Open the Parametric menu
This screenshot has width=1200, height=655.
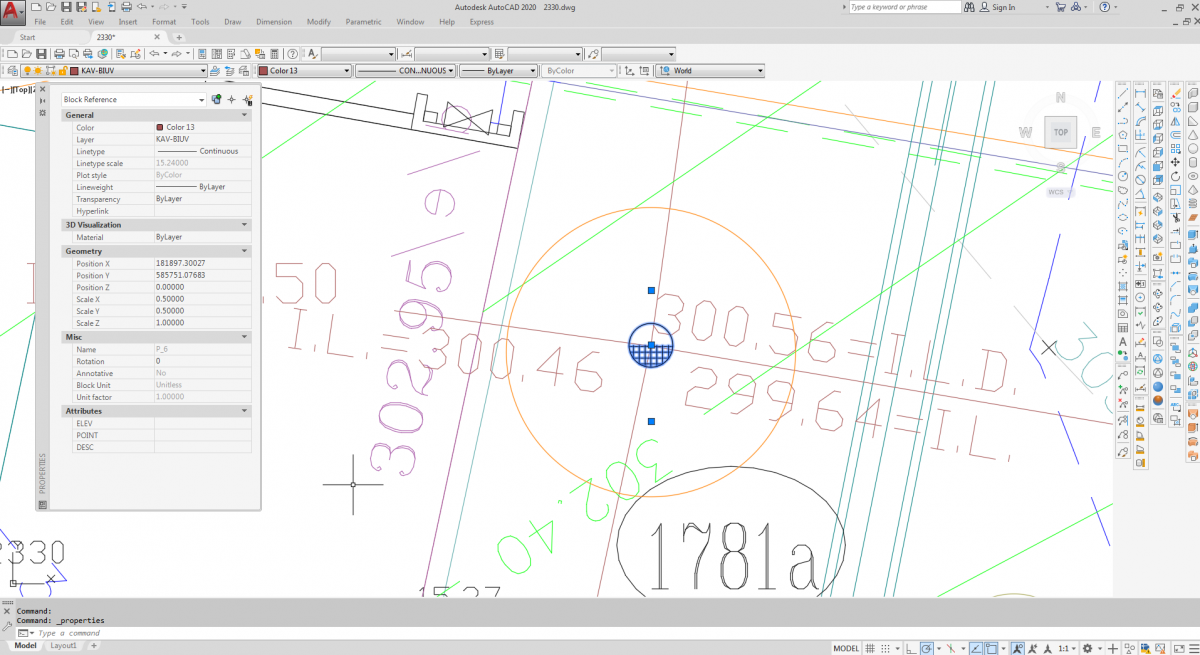click(x=363, y=21)
